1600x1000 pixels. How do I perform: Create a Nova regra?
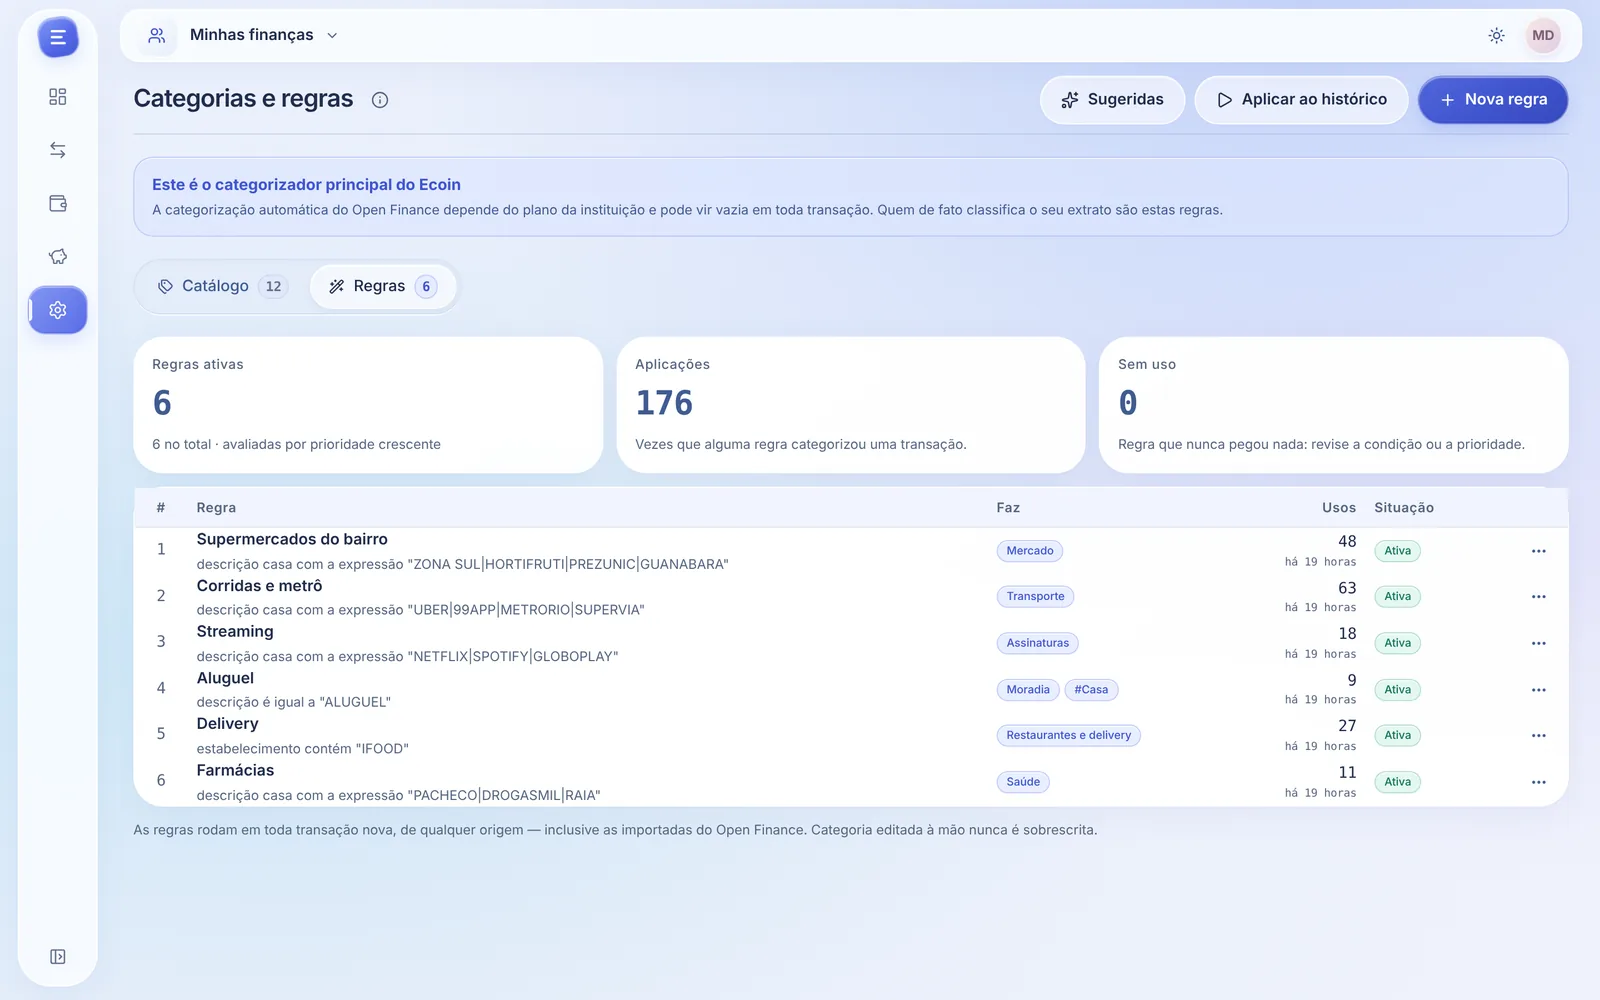point(1493,100)
